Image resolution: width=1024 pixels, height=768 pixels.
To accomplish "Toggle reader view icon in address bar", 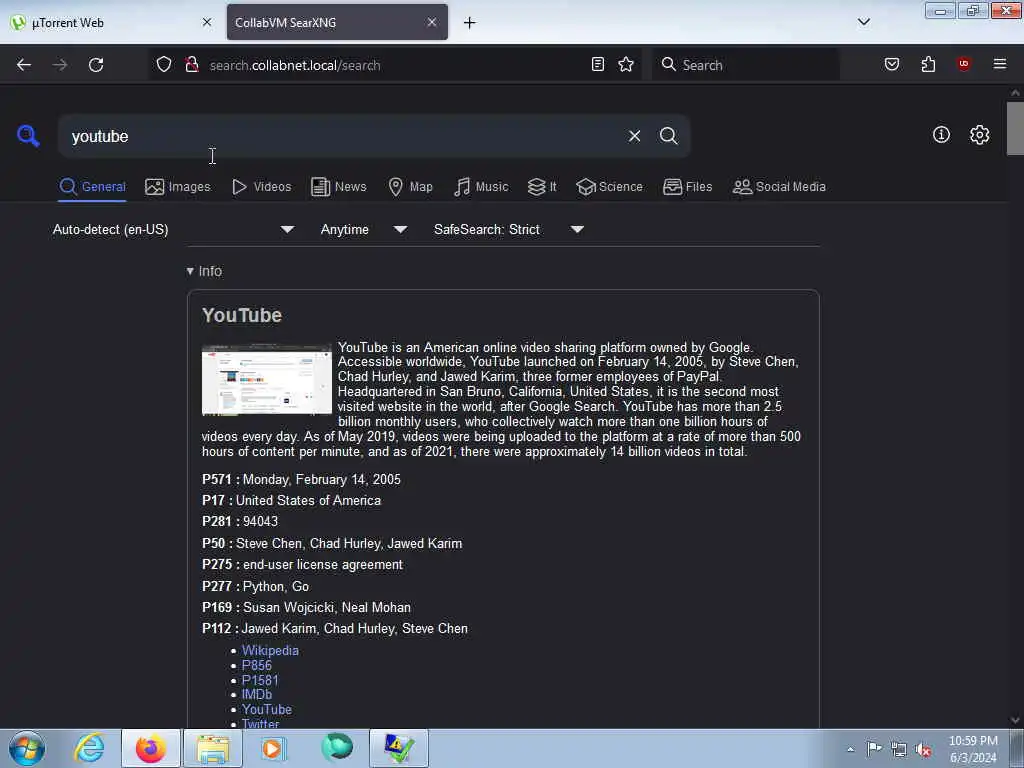I will click(x=598, y=65).
